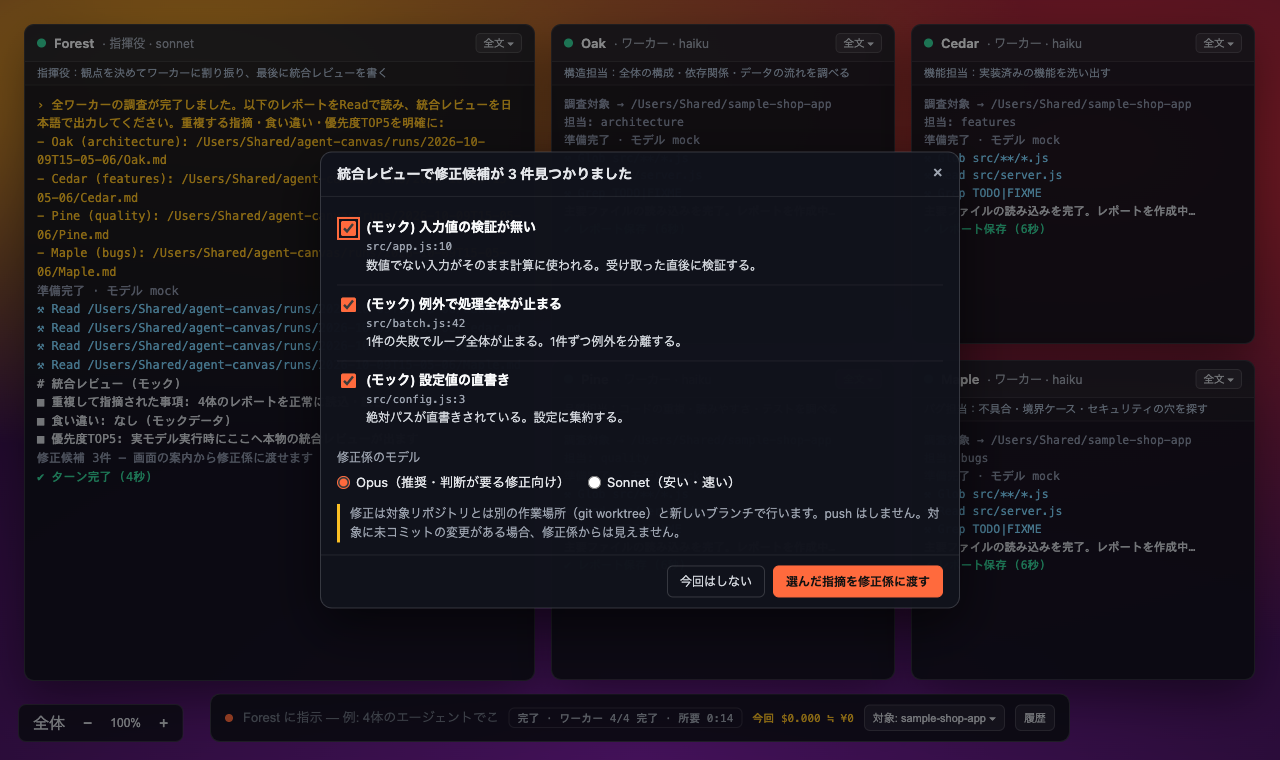Click the 全体 fit-all button
This screenshot has width=1280, height=760.
point(49,723)
